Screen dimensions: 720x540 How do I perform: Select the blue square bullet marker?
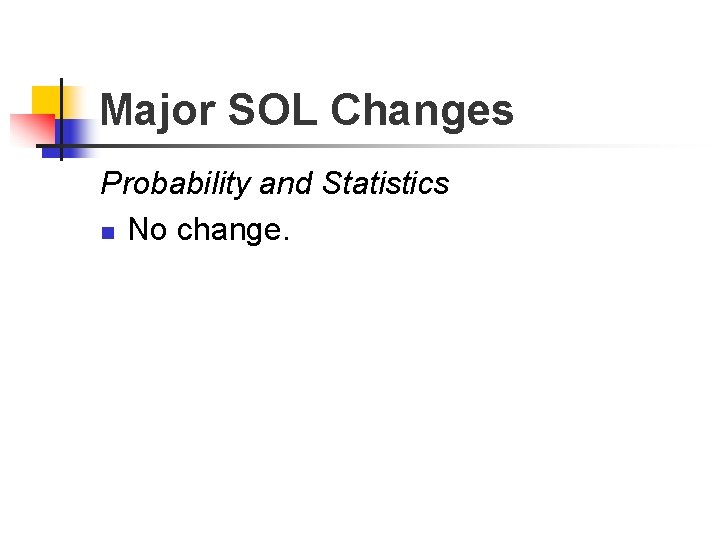tap(108, 233)
